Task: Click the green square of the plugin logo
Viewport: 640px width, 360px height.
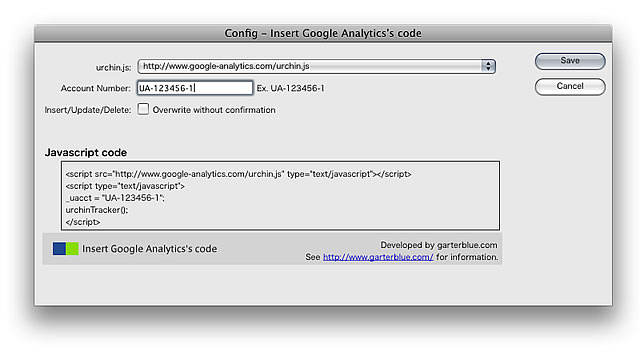Action: coord(72,249)
